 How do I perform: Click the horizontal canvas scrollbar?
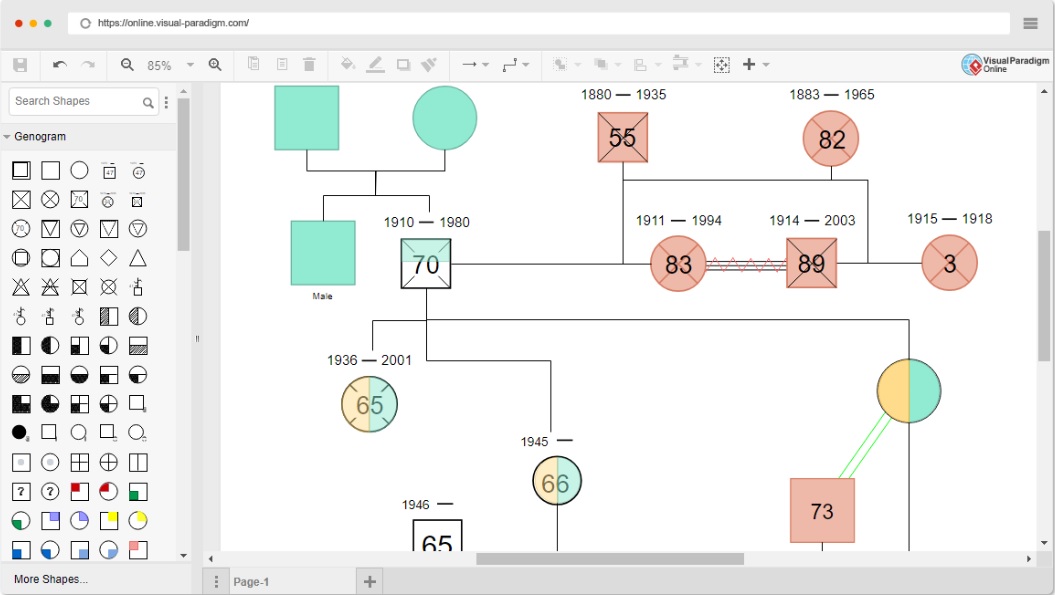610,559
